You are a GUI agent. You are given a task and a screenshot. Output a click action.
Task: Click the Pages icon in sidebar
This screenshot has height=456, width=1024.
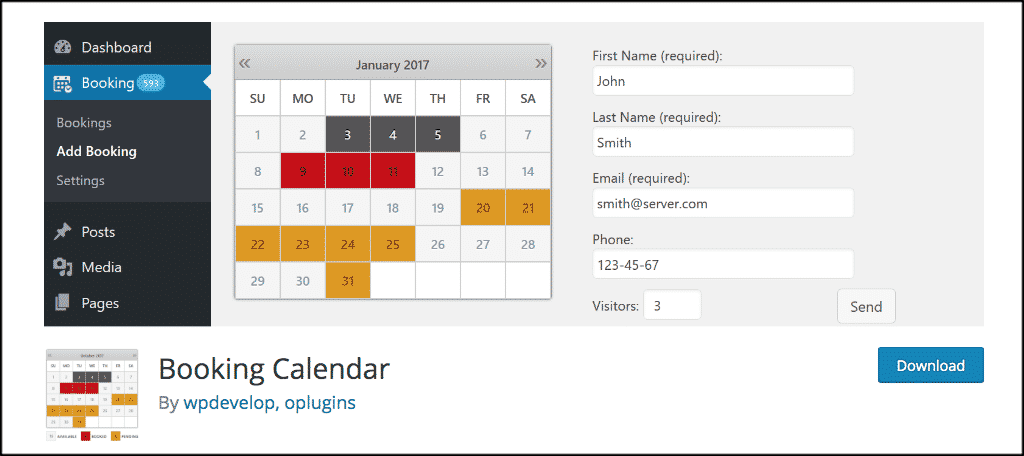click(63, 303)
